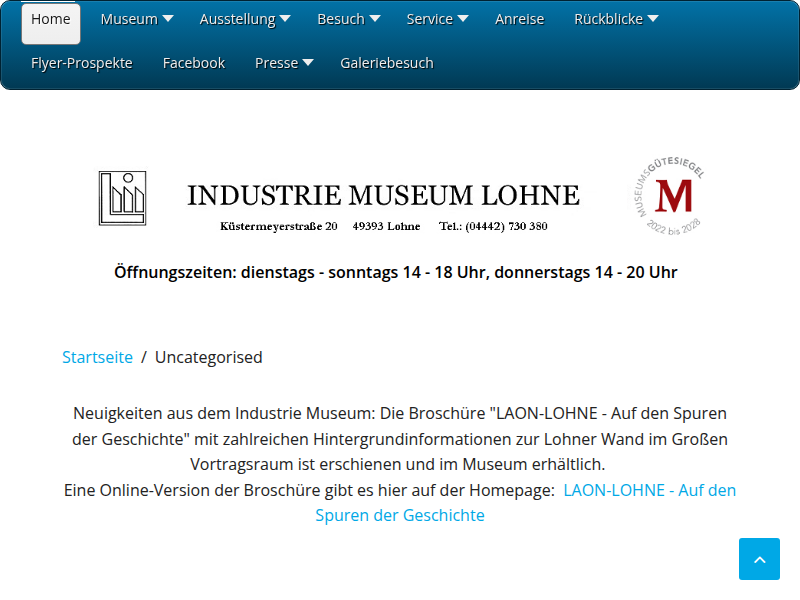Click the Industrie Museum building logo
The image size is (800, 600).
(122, 198)
